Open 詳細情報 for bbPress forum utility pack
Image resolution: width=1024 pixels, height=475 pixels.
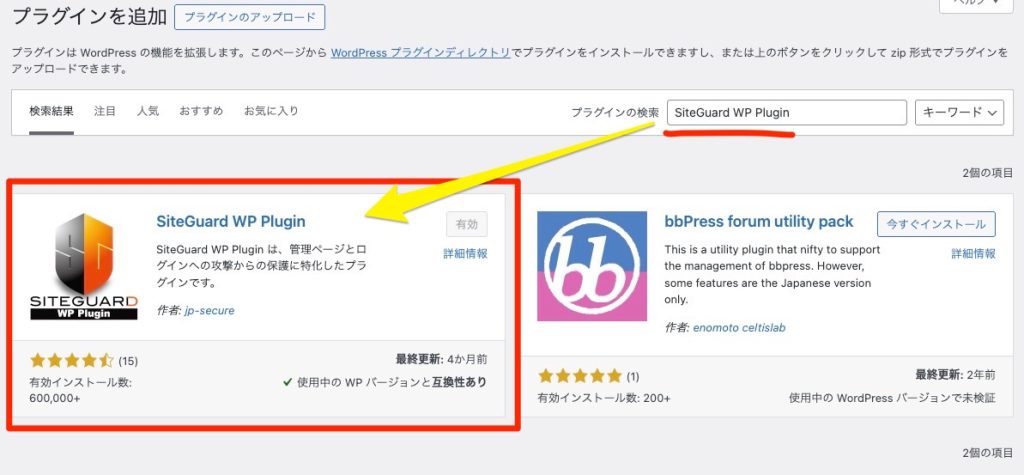(974, 254)
